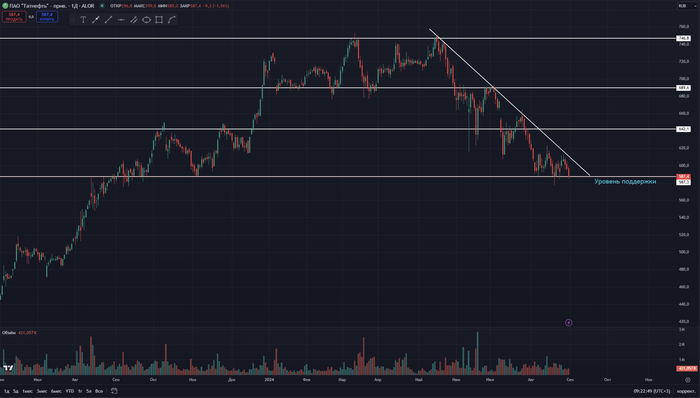Select the plain diagonal line tool

(x=108, y=20)
